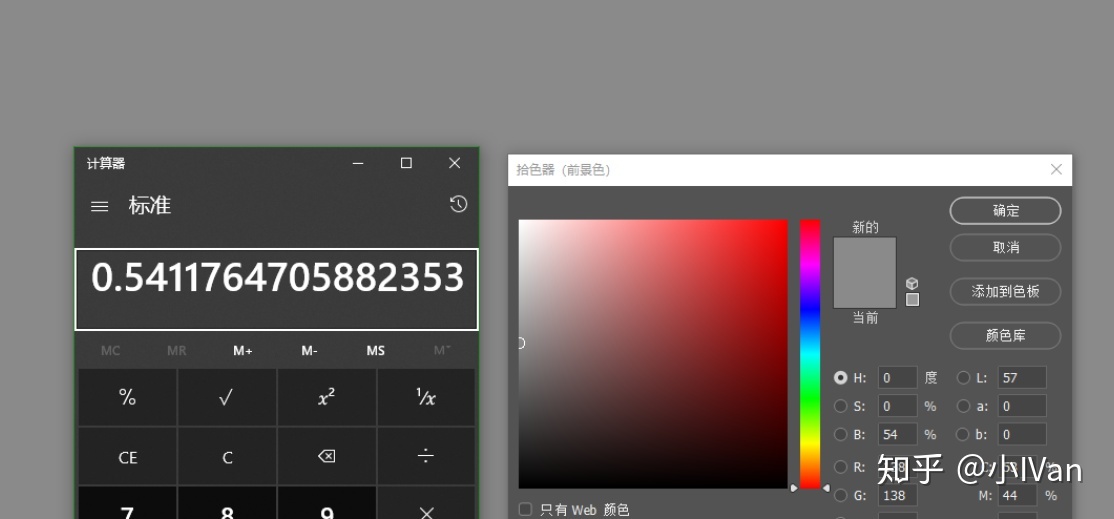Click the 添加到色板 (Add to Swatches) button

click(1005, 292)
